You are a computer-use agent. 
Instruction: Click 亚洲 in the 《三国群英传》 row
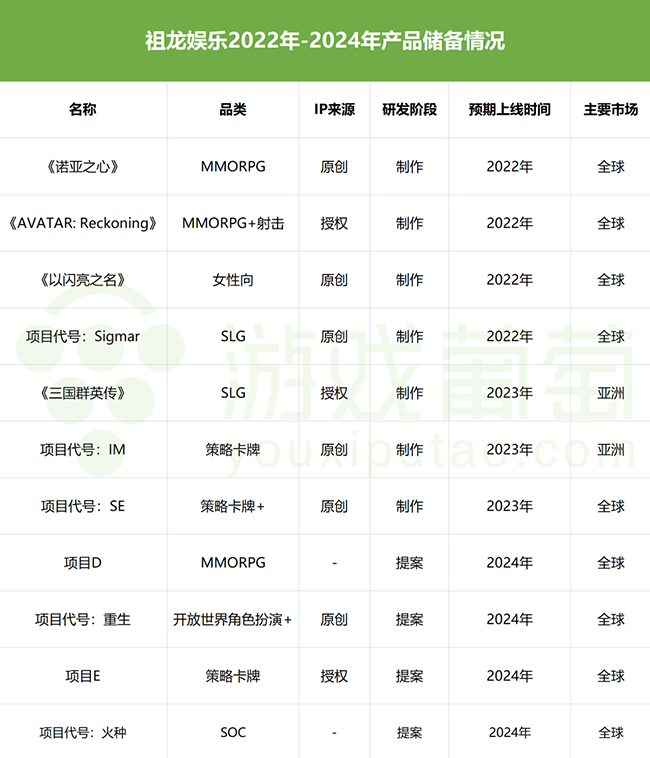click(610, 393)
